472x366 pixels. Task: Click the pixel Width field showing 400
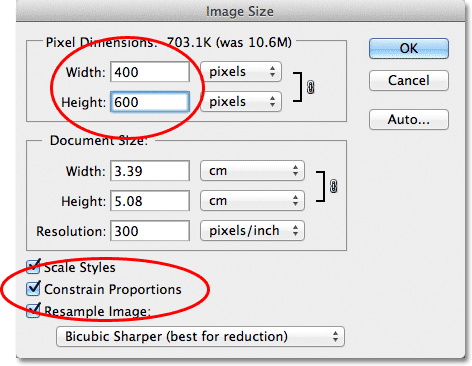point(150,72)
